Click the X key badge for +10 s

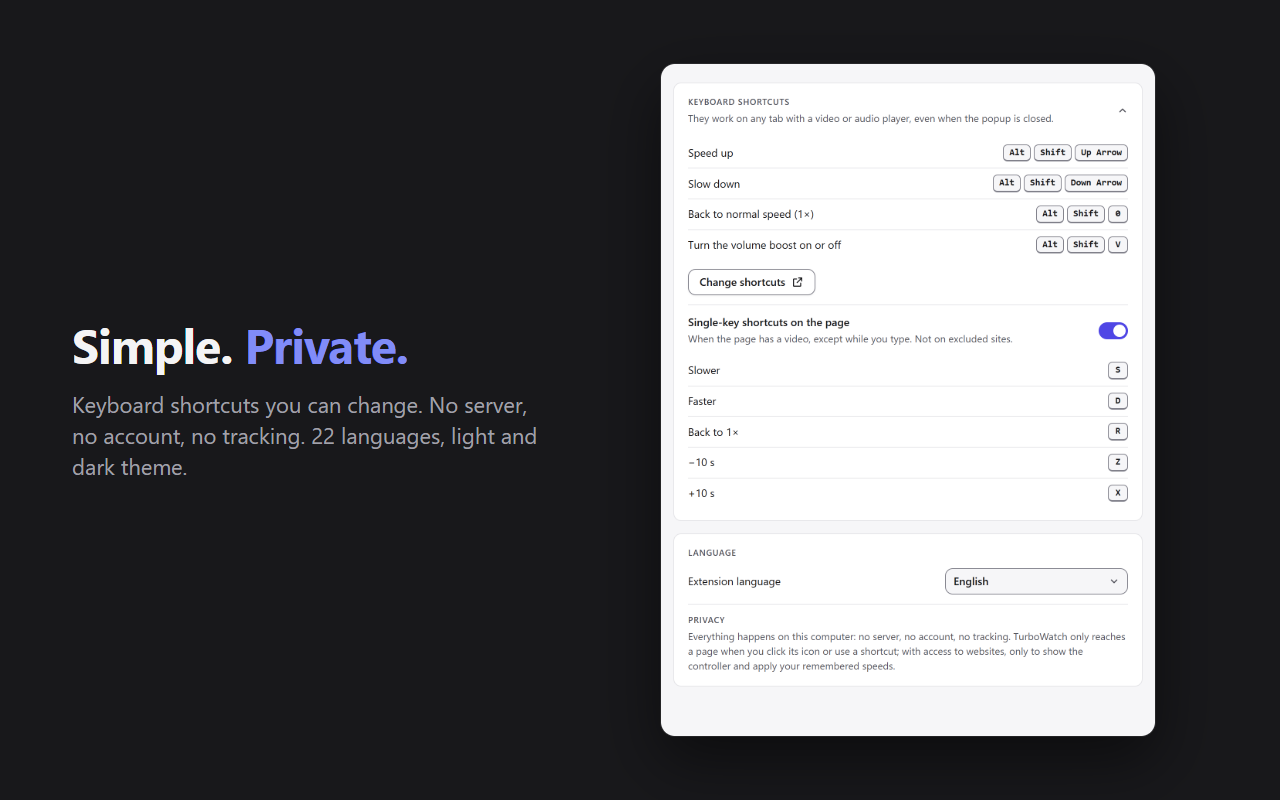point(1118,493)
